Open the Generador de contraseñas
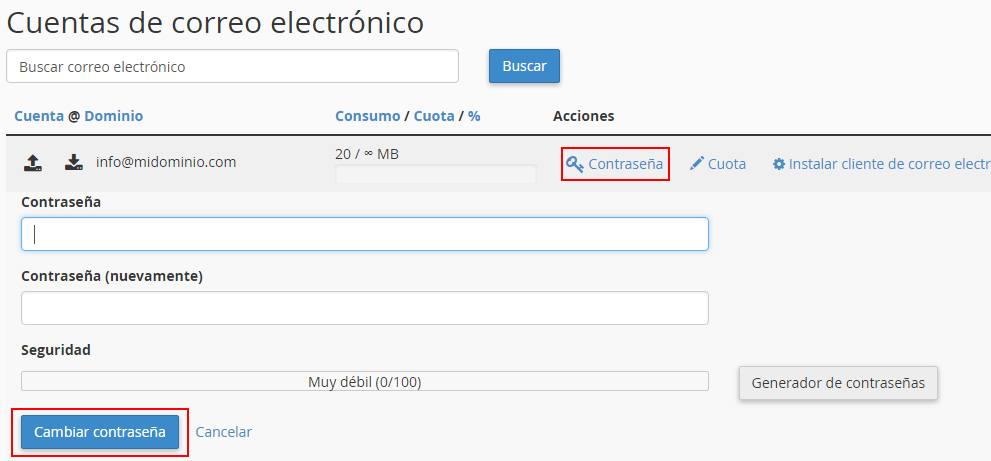Screen dimensions: 991x461 click(838, 382)
